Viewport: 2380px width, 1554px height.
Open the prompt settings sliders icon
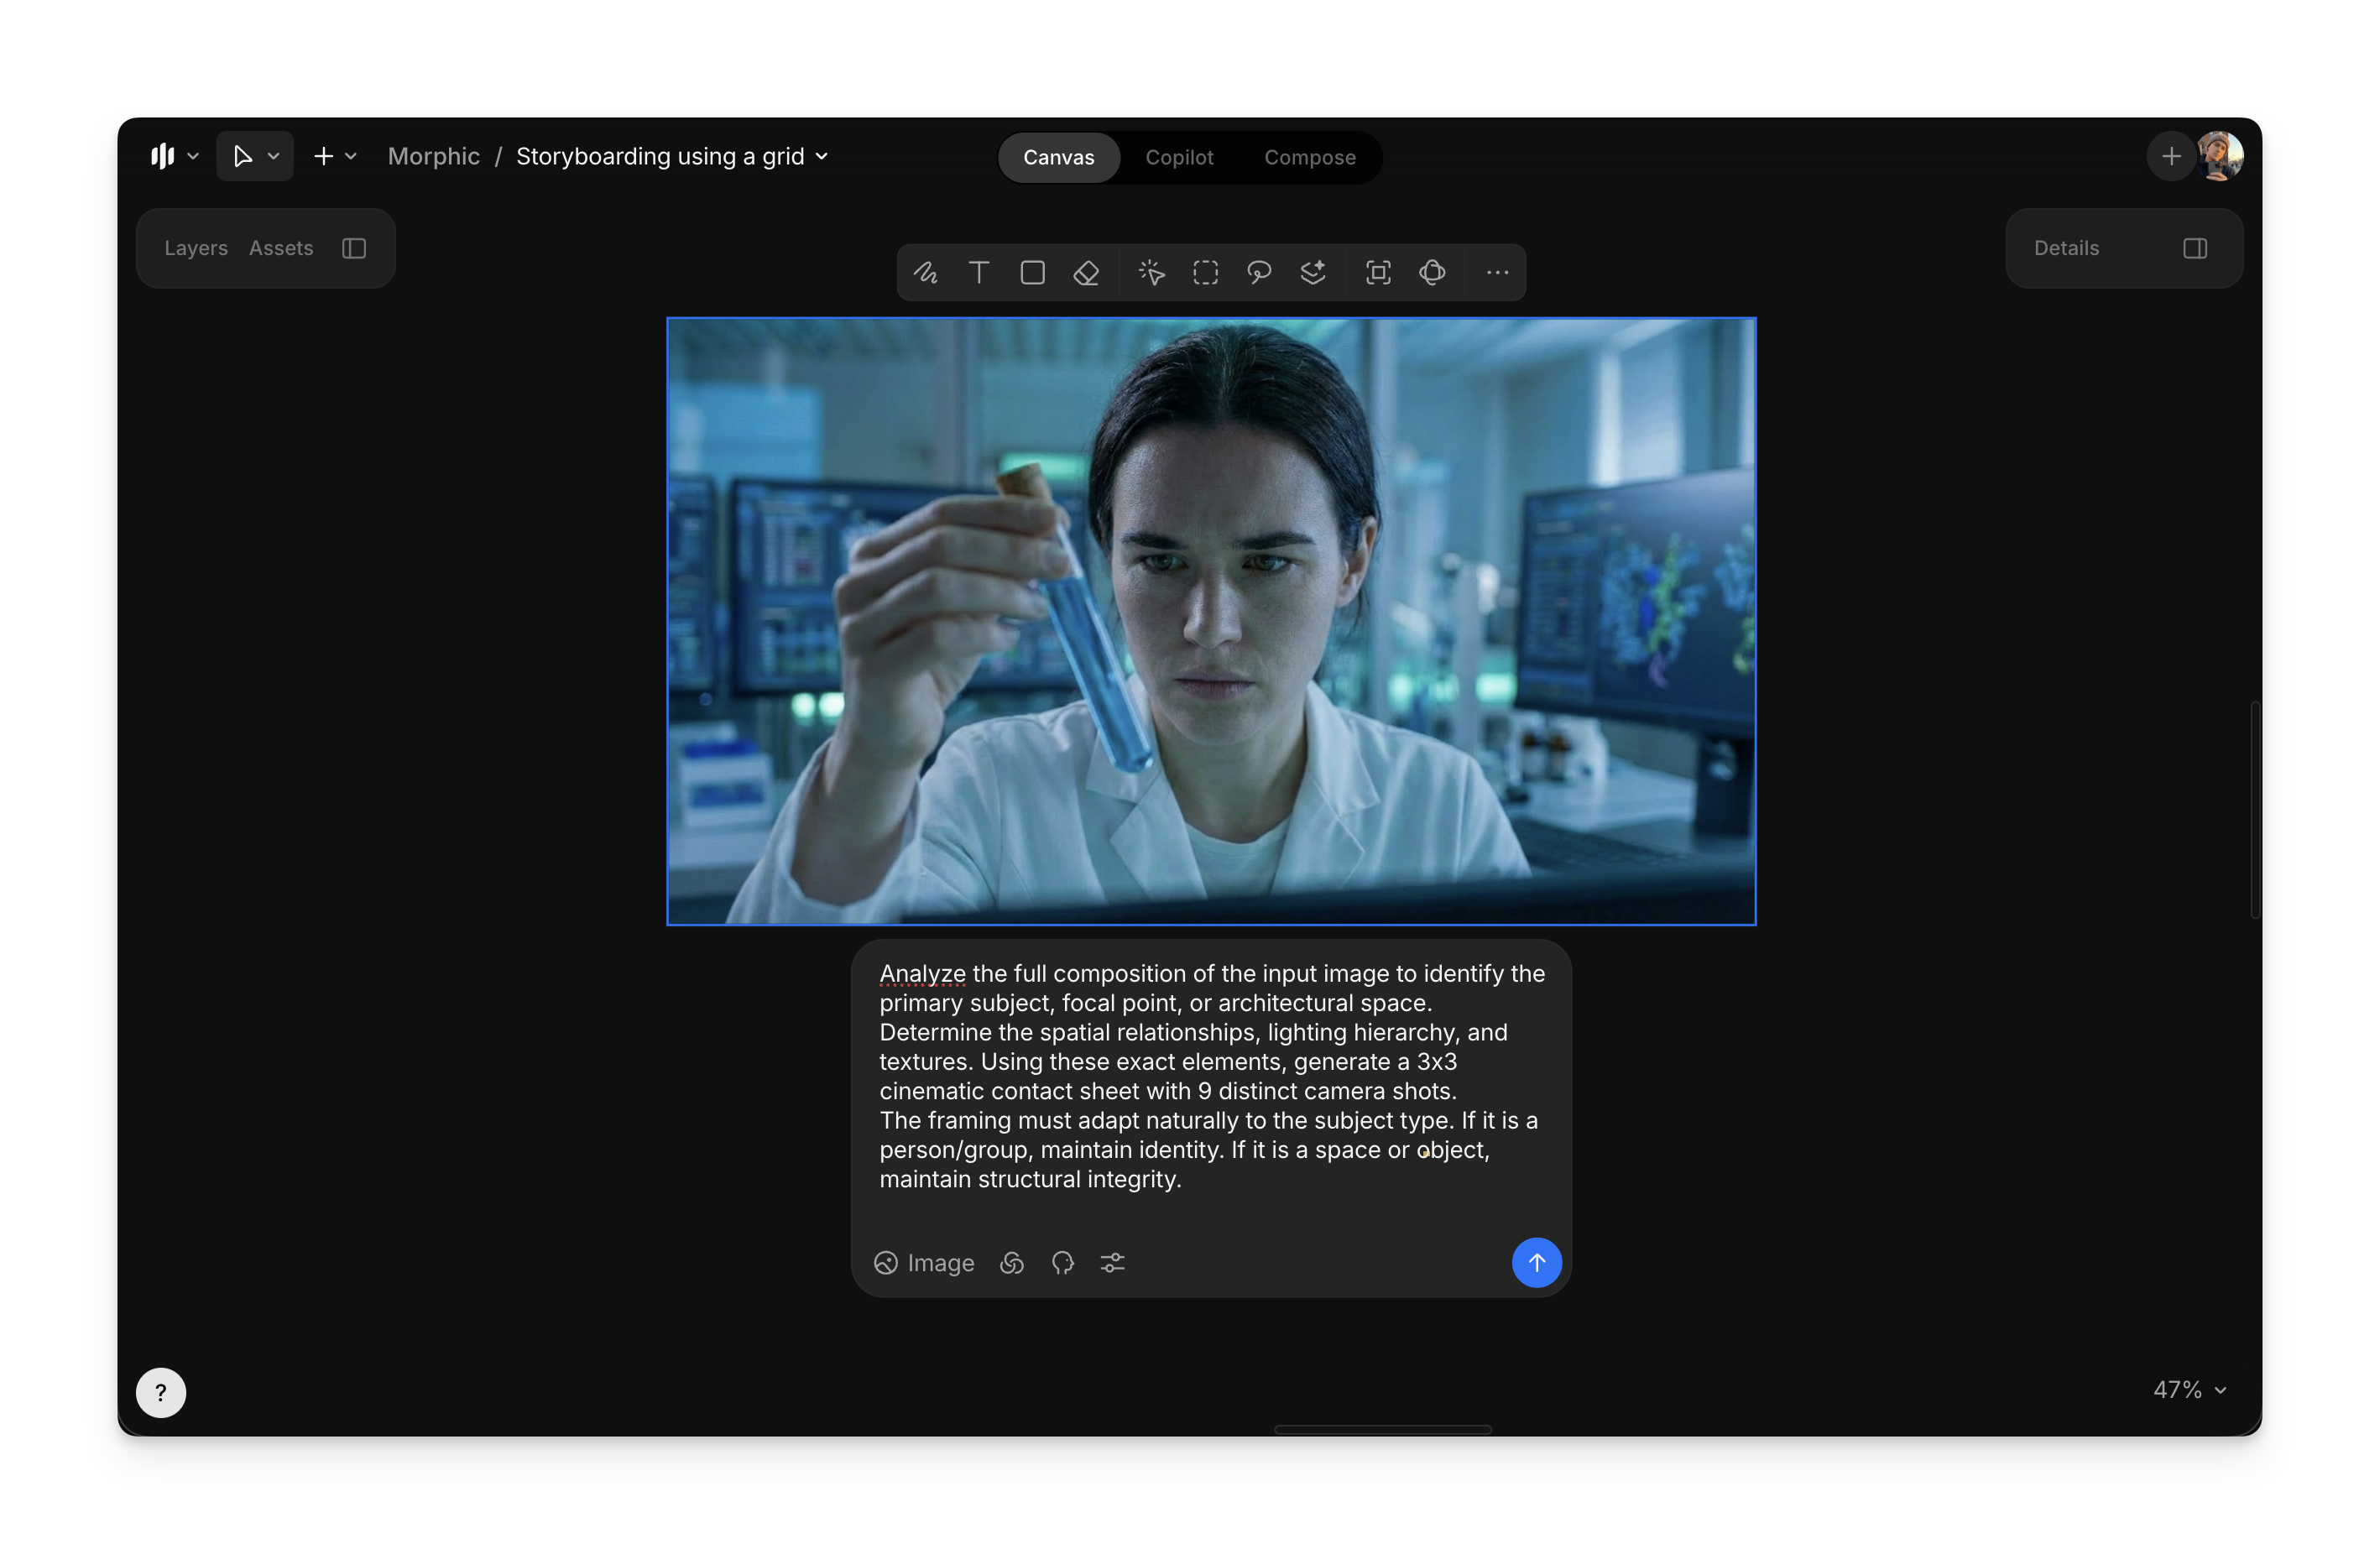pyautogui.click(x=1112, y=1263)
